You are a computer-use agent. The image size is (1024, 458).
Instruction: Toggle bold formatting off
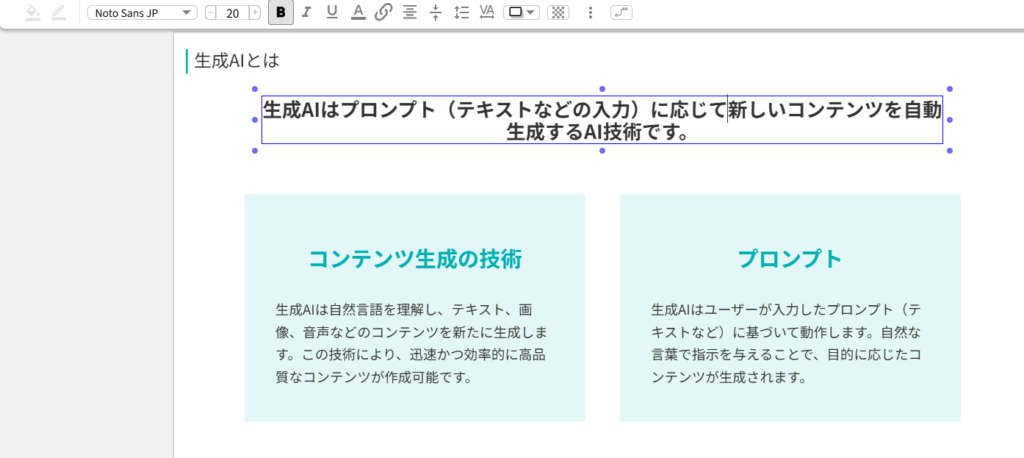click(x=281, y=12)
